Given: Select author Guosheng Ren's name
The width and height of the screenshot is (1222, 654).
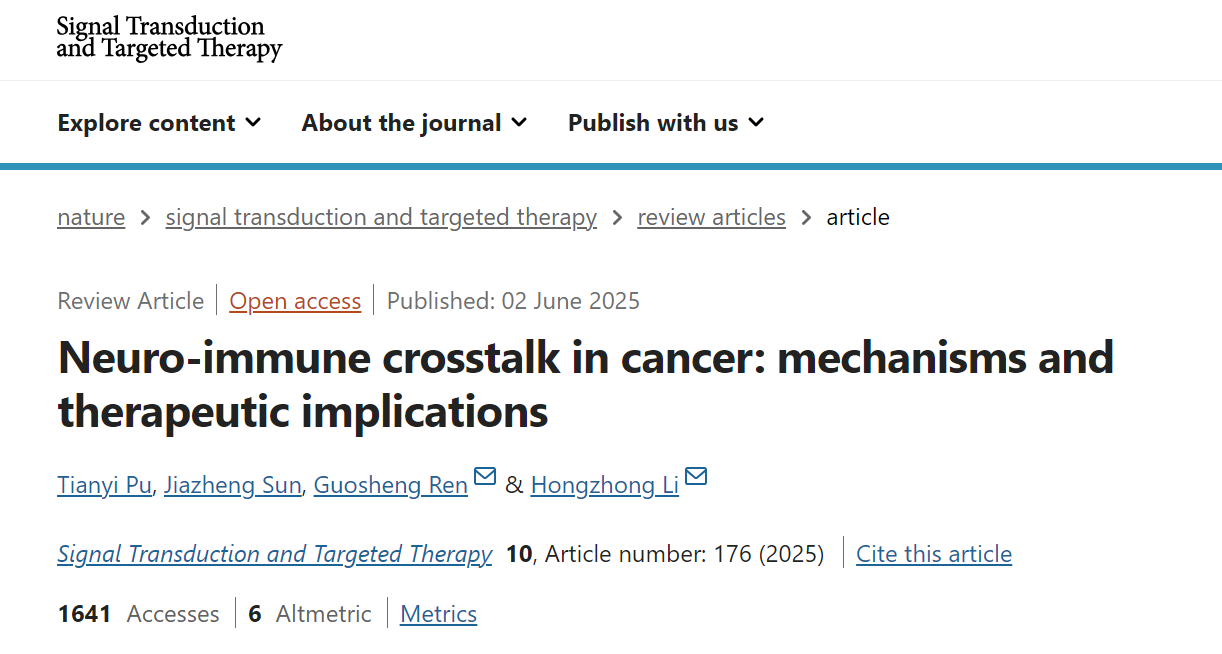Looking at the screenshot, I should tap(390, 485).
